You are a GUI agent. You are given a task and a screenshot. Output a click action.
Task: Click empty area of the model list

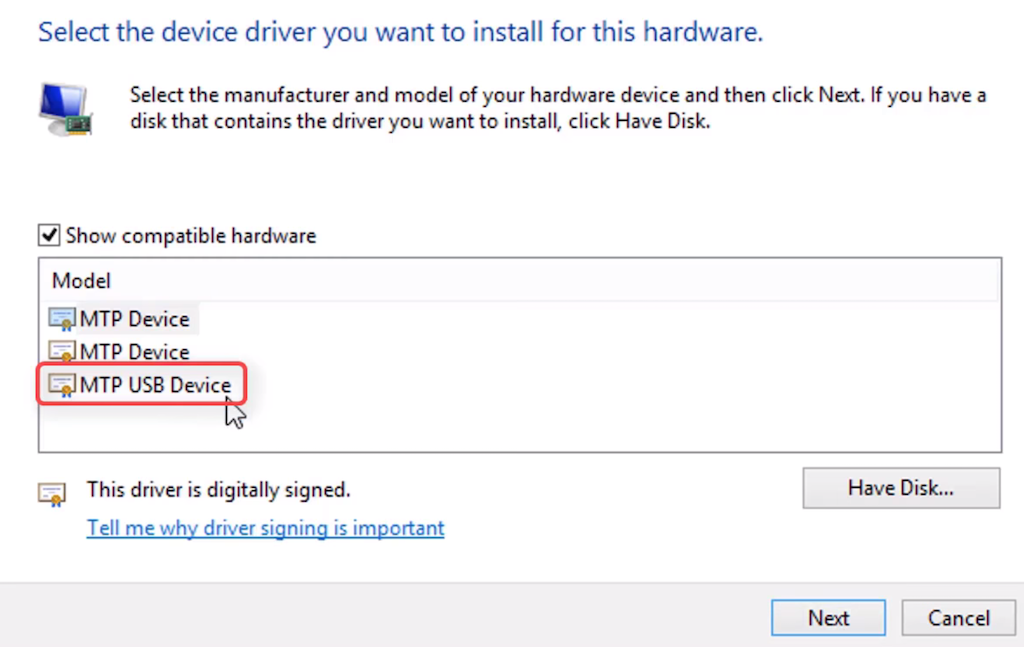click(x=600, y=400)
